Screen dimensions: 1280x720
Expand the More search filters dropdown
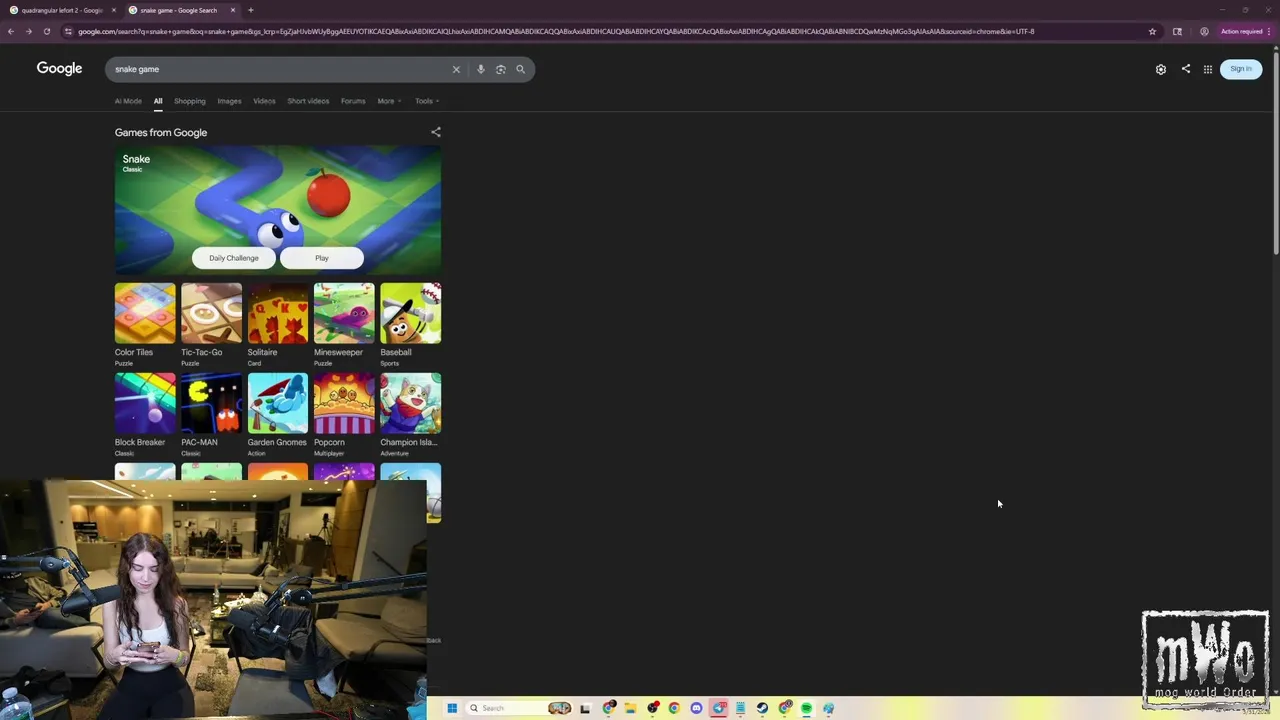point(389,101)
